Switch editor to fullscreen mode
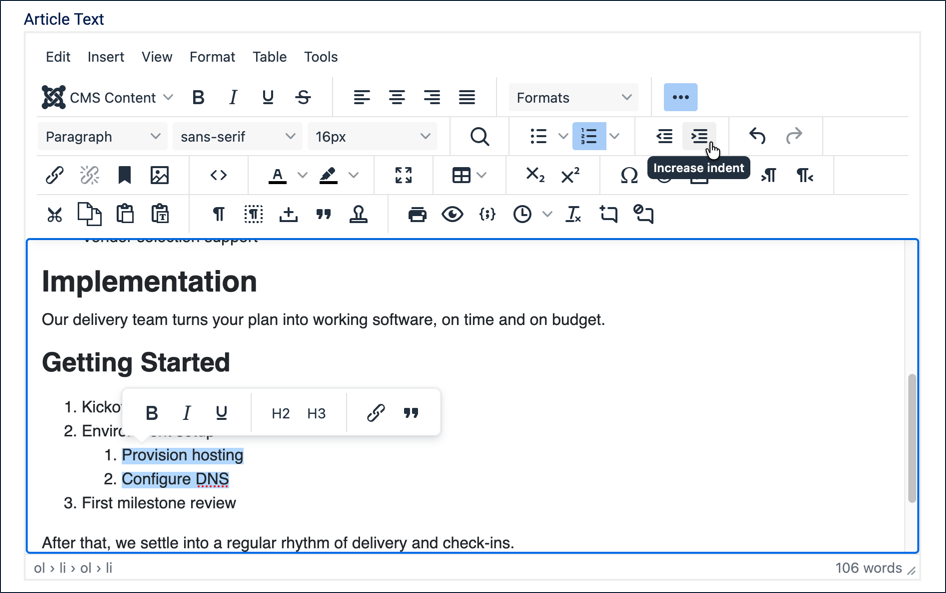946x593 pixels. [x=404, y=175]
